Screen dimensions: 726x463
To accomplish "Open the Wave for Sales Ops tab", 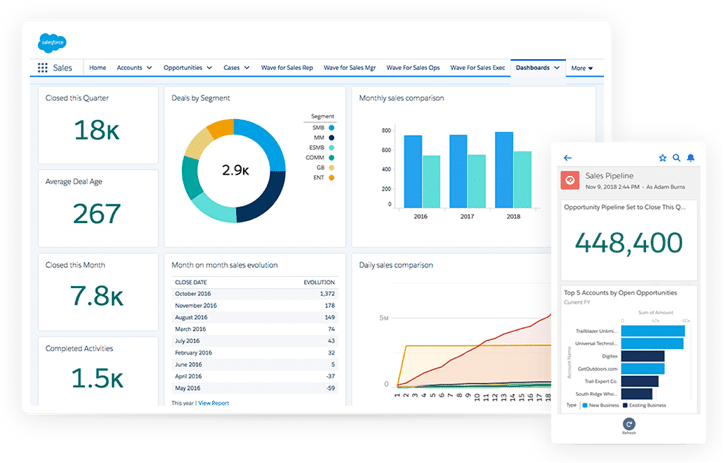I will pos(413,68).
